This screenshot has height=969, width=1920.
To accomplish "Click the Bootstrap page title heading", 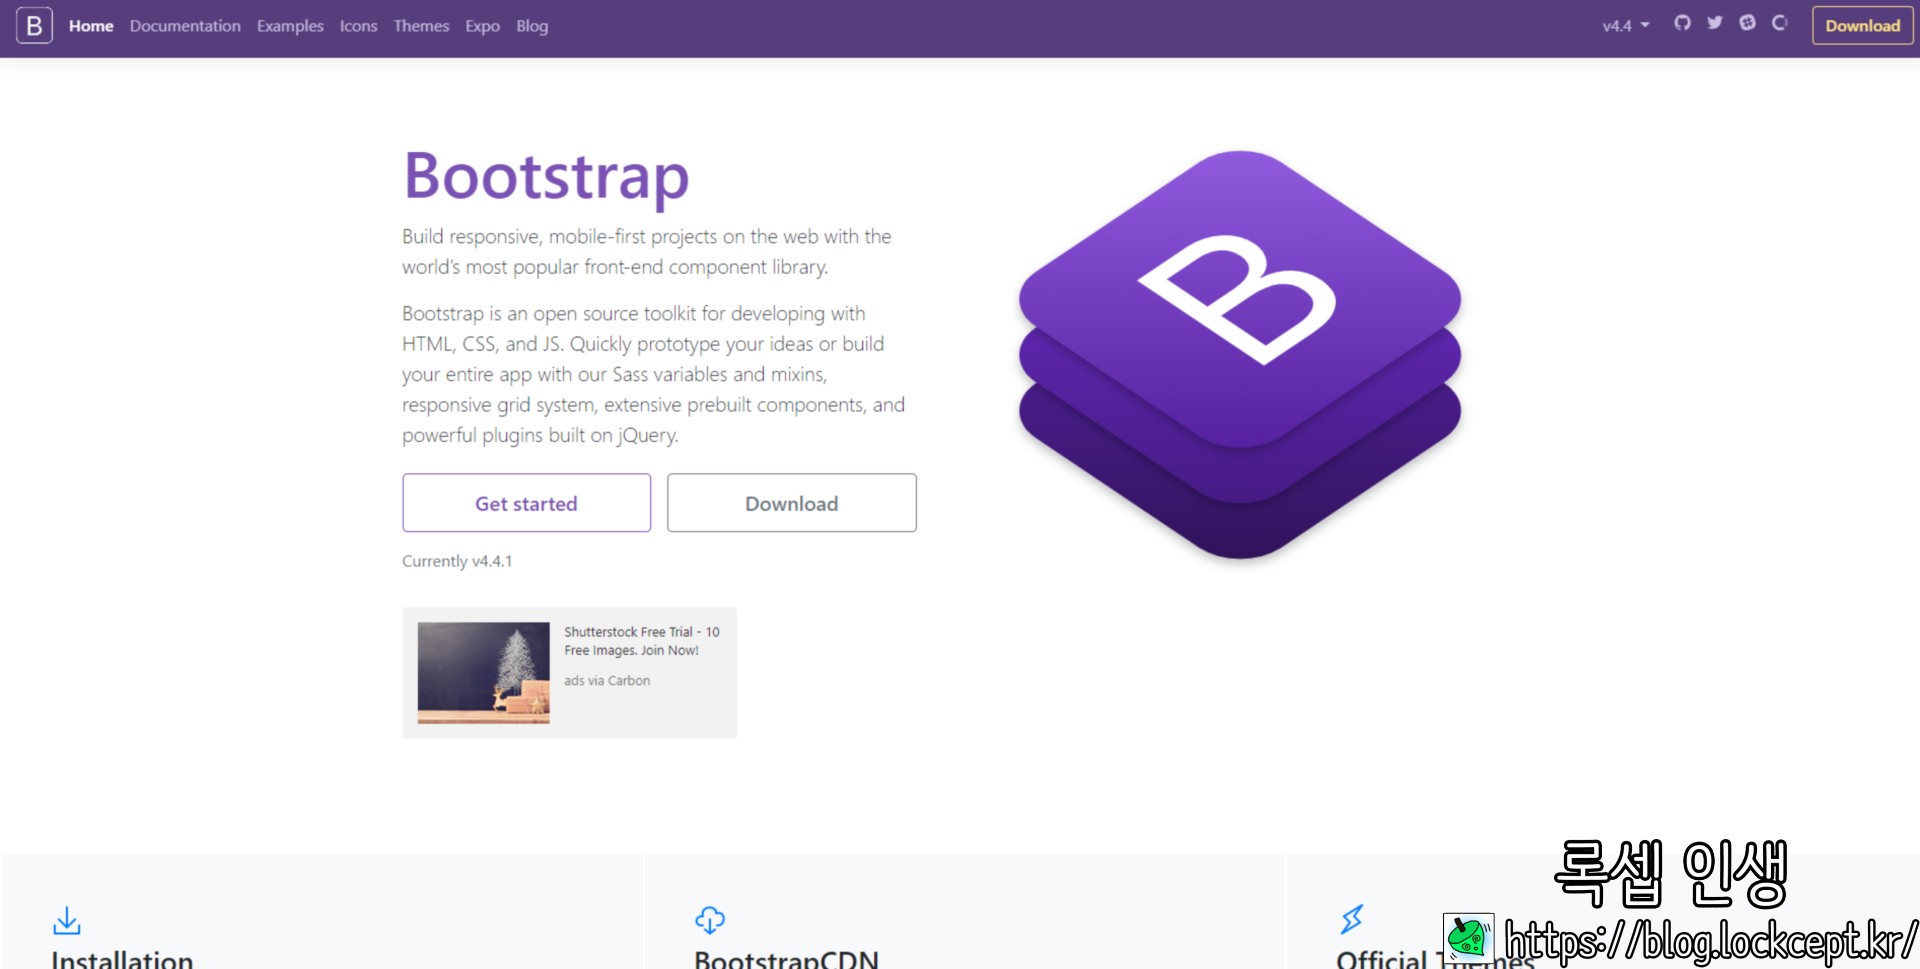I will [x=546, y=177].
